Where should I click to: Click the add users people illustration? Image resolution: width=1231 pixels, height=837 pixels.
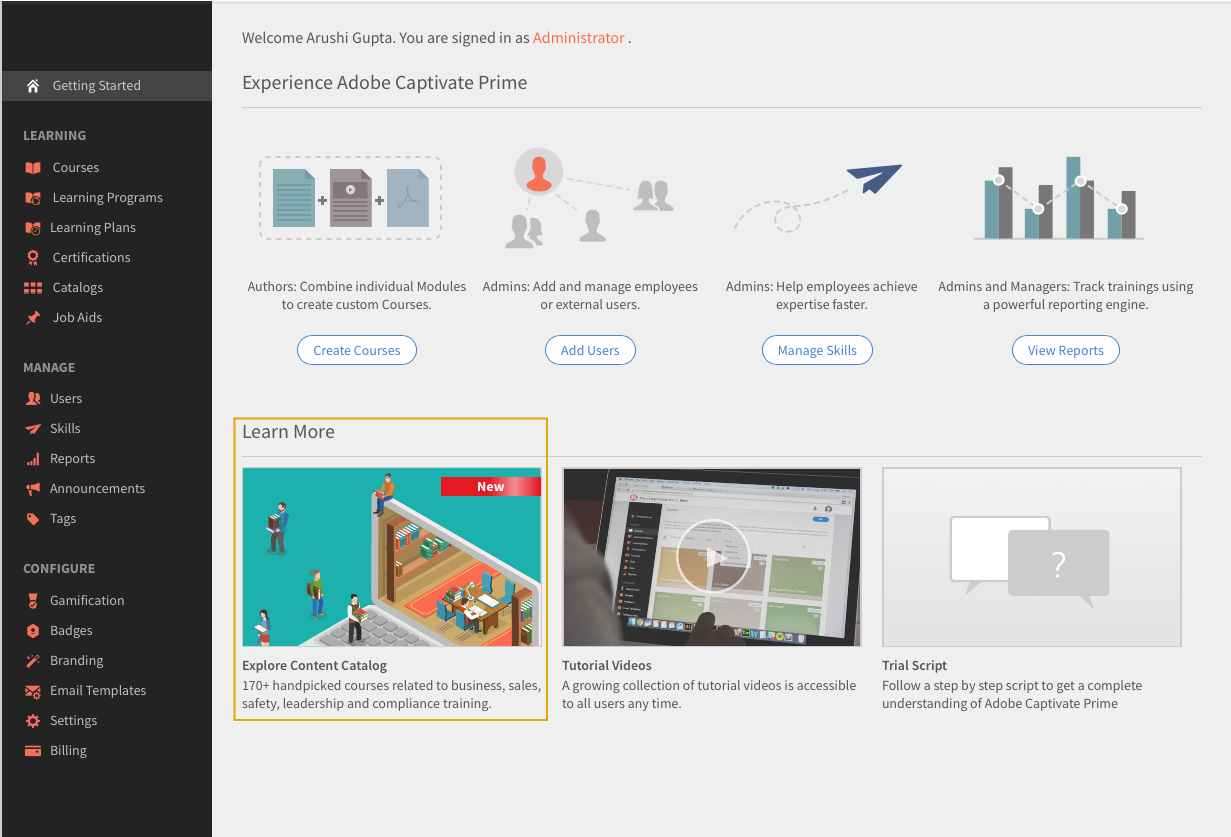[589, 198]
